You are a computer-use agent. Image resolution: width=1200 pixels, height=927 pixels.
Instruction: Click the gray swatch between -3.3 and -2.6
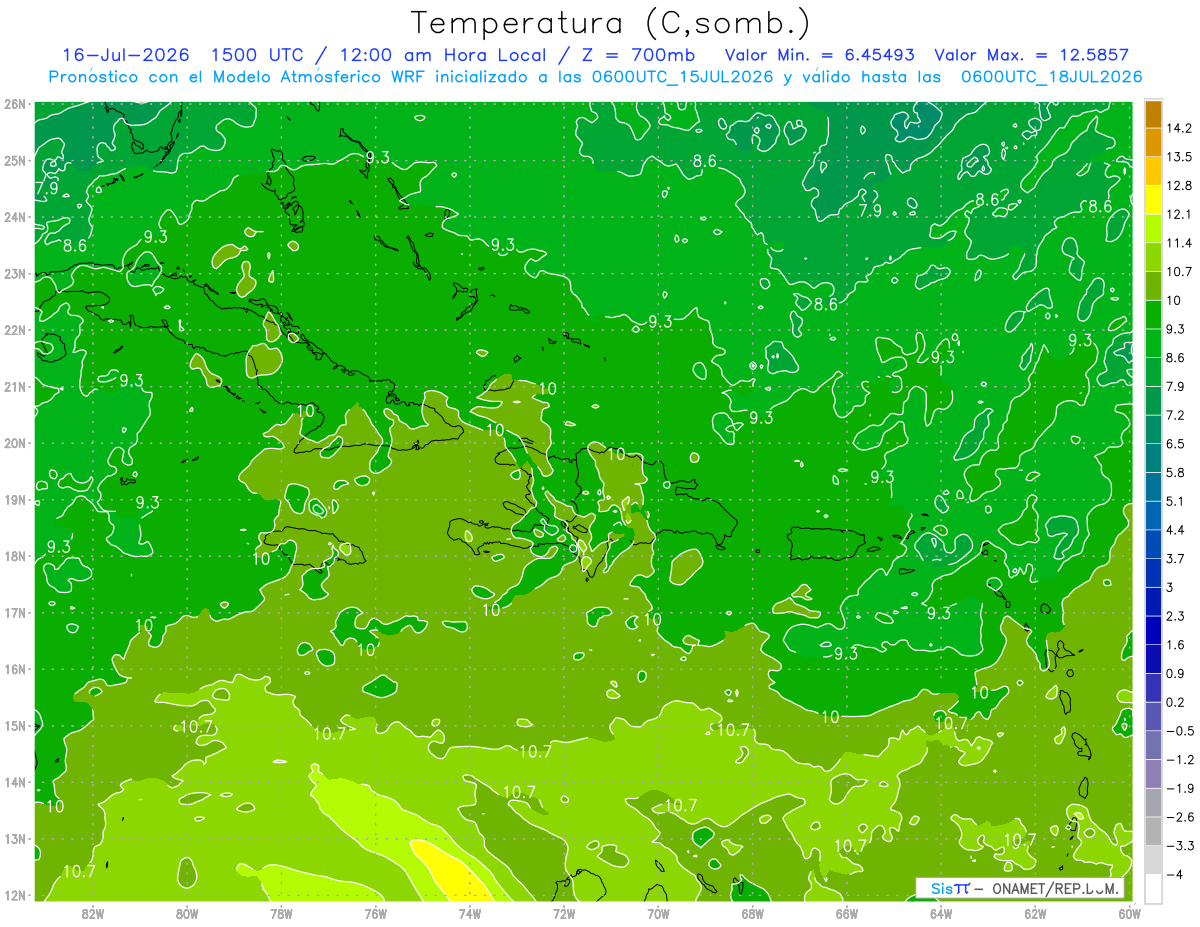click(1152, 831)
